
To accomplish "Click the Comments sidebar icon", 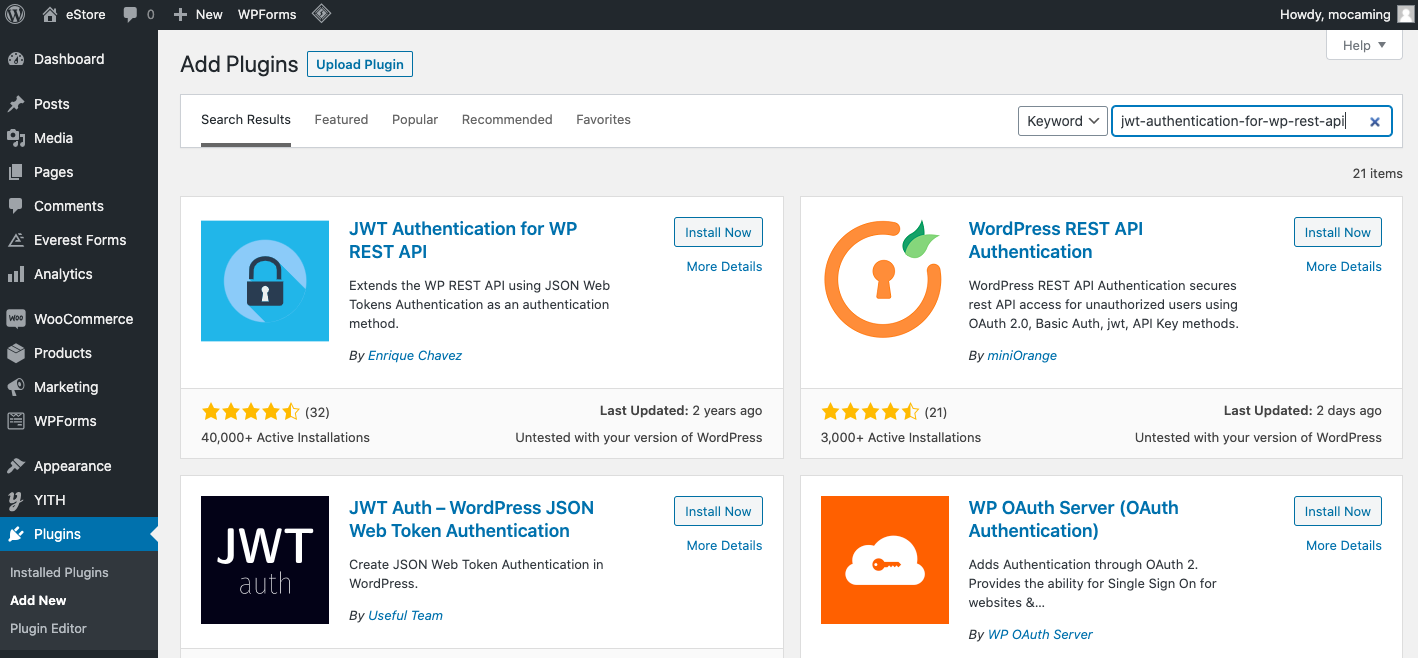I will (16, 206).
